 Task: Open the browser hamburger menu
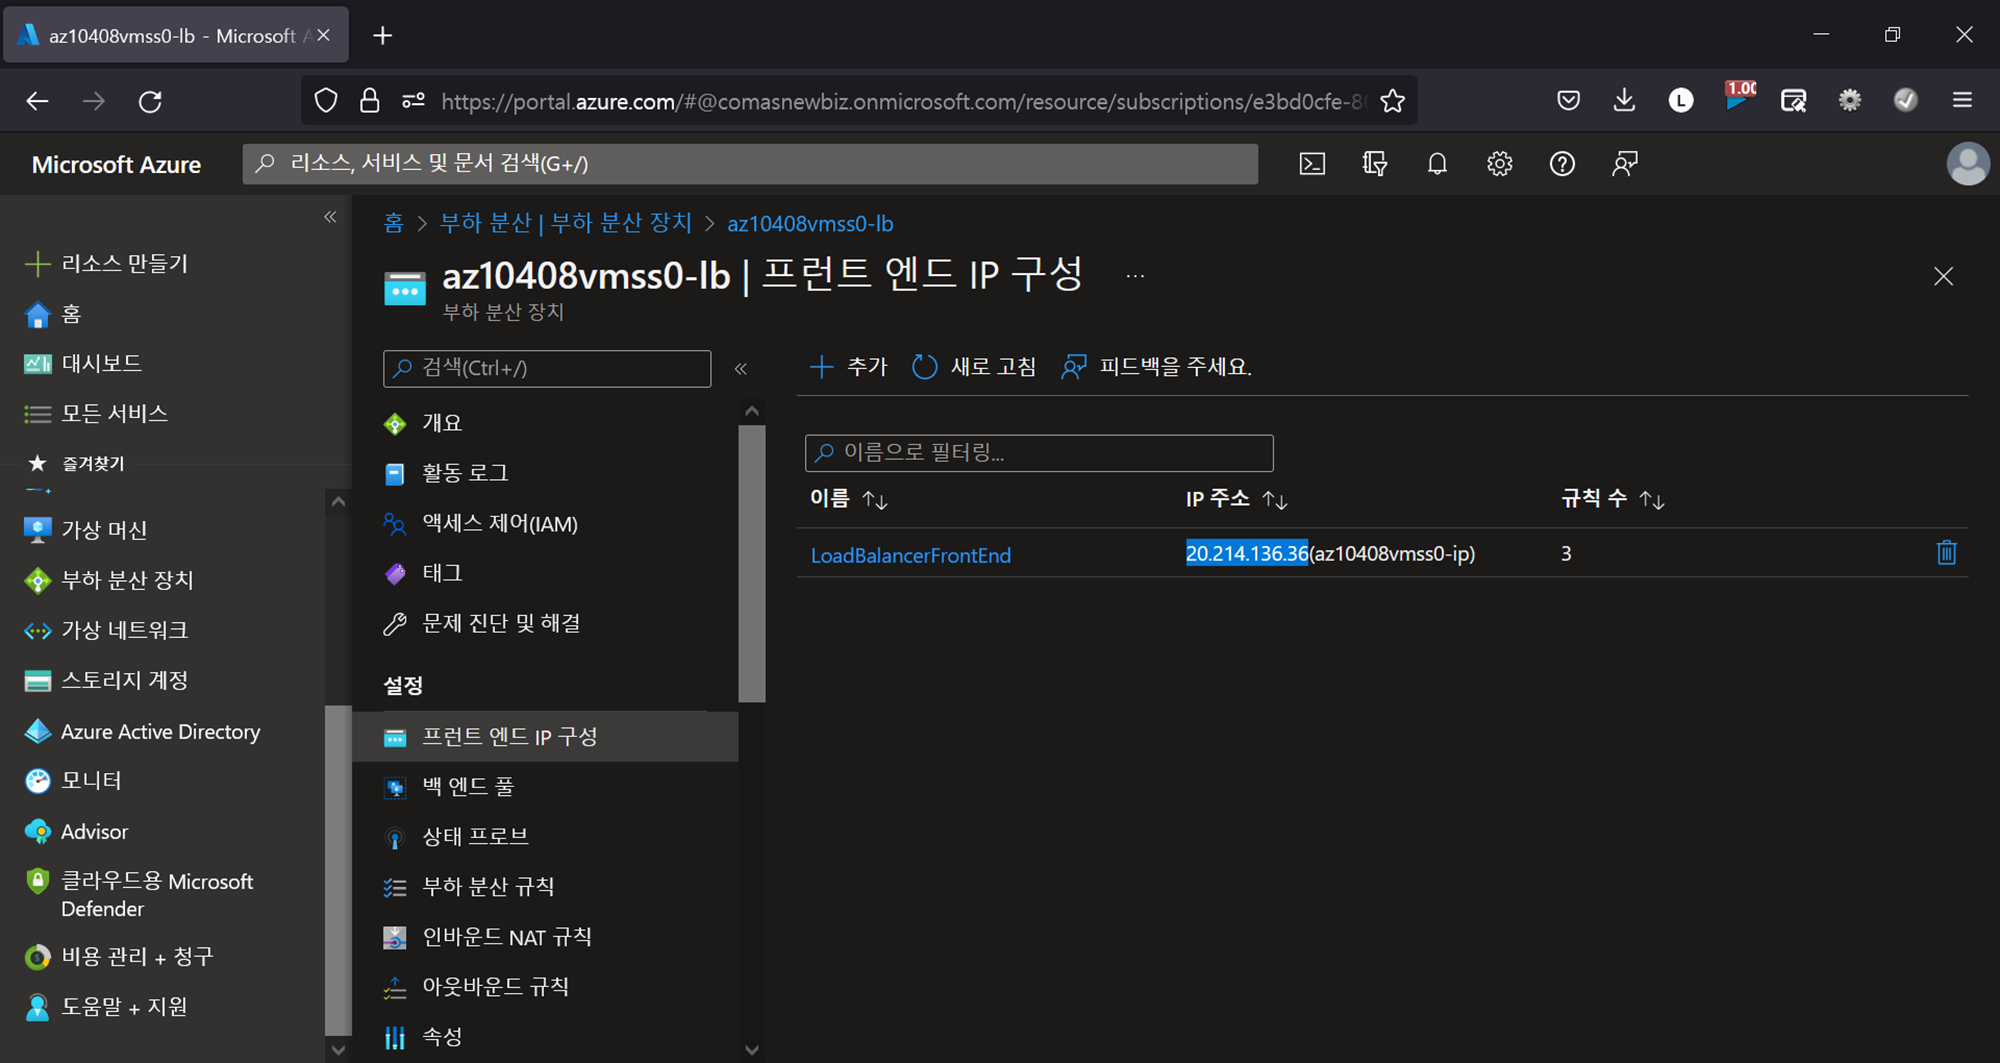(1962, 100)
